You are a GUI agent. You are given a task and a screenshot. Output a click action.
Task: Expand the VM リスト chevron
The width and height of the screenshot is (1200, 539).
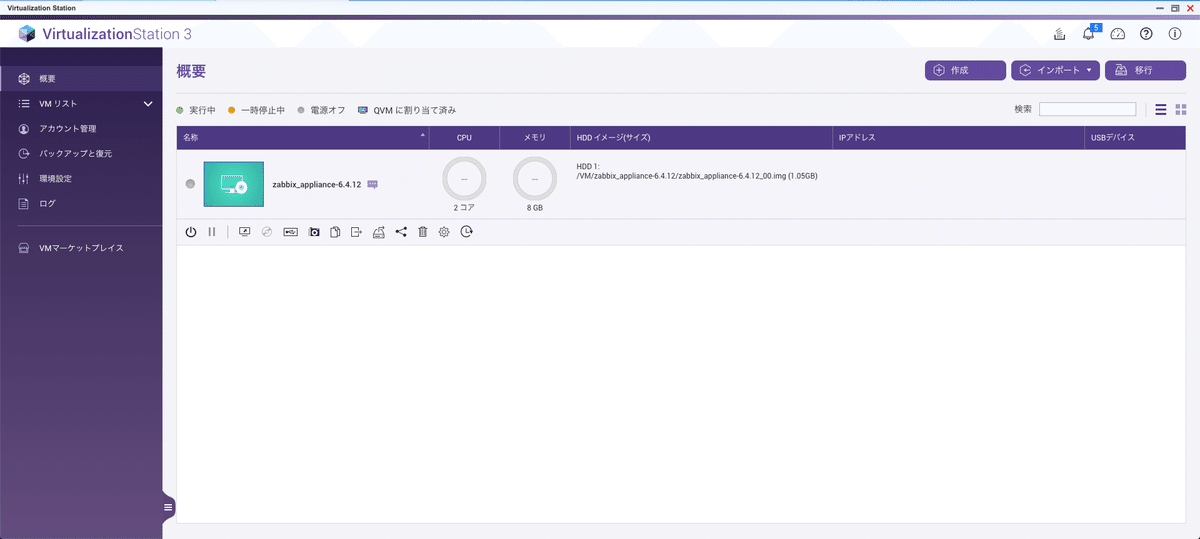click(x=148, y=103)
